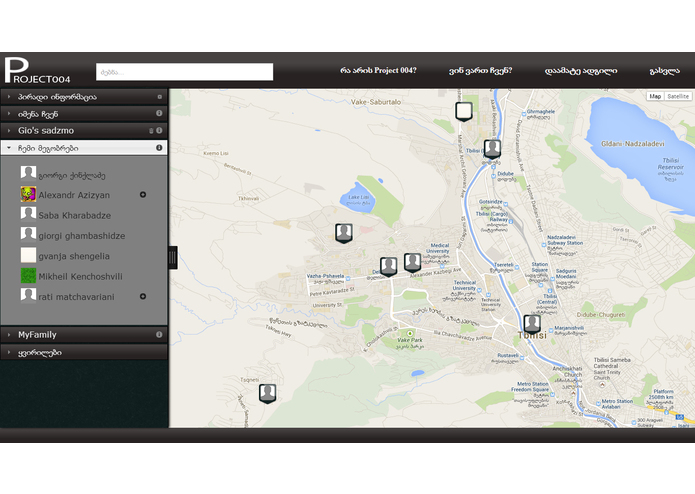The height and width of the screenshot is (494, 695).
Task: Click Alexandr Azizyan's colorful avatar
Action: tap(28, 194)
